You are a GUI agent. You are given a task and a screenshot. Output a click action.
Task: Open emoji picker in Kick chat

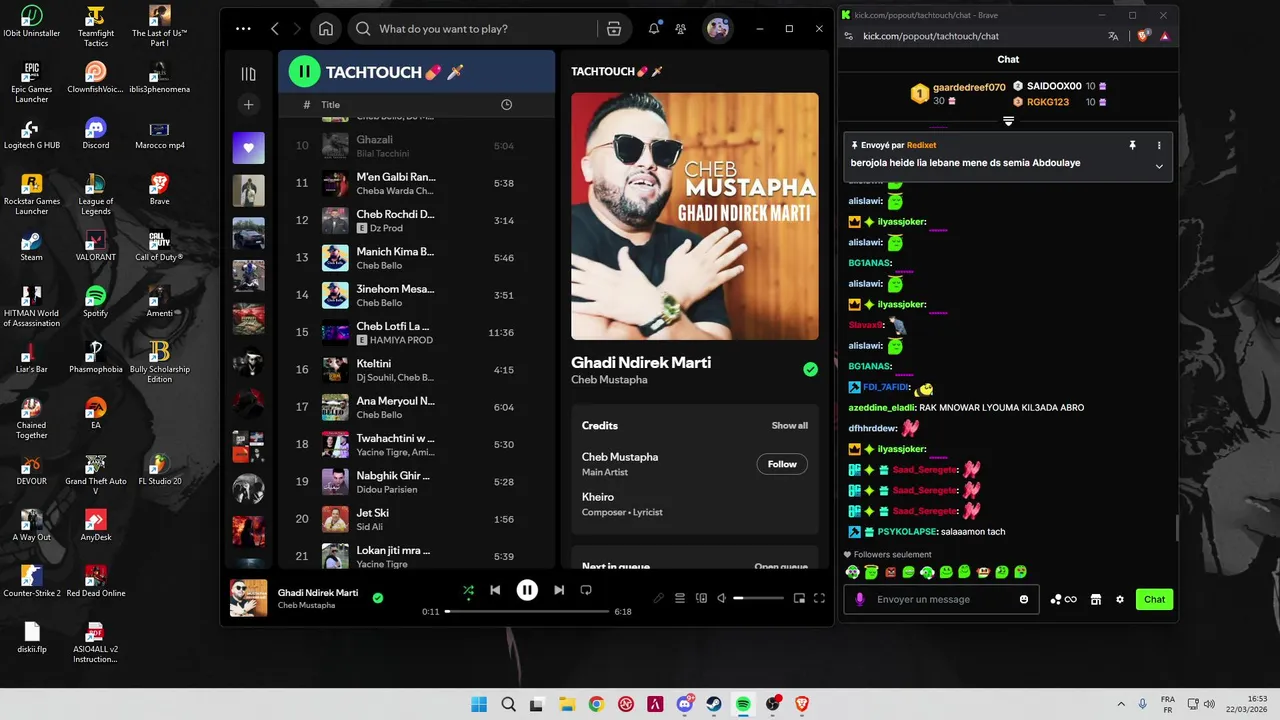tap(1024, 599)
